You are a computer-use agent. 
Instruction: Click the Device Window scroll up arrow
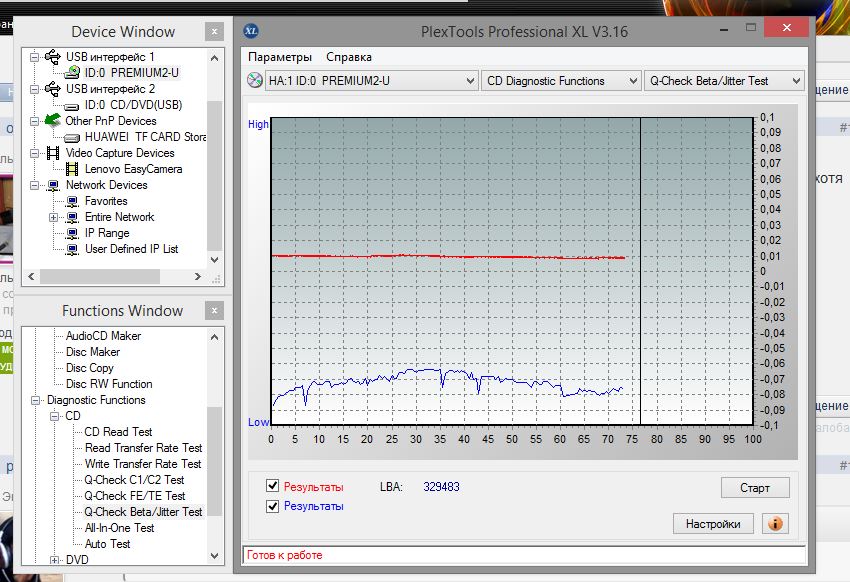click(215, 58)
